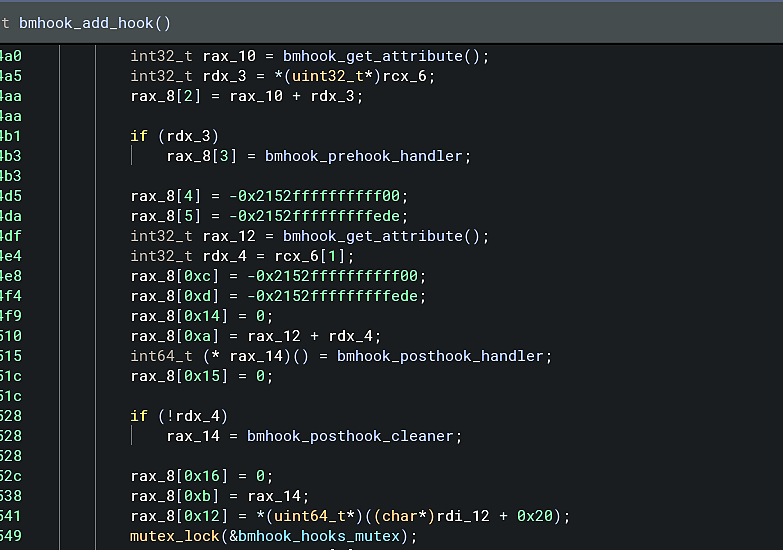This screenshot has width=783, height=550.
Task: Select the -0x2152ffffffffff00 constant on rax_8[0xc] line
Action: tap(332, 276)
